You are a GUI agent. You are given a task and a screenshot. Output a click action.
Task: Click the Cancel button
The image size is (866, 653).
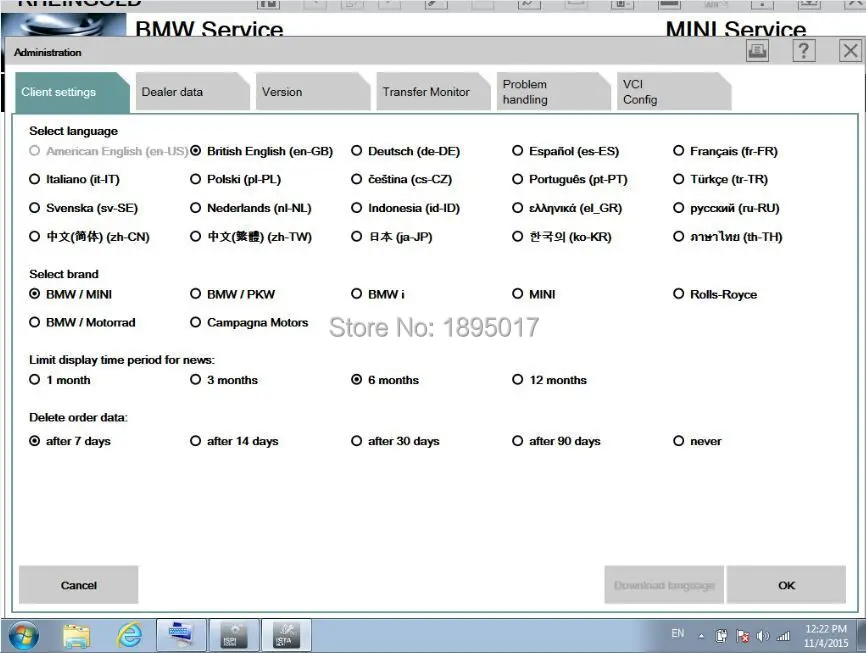(x=78, y=585)
